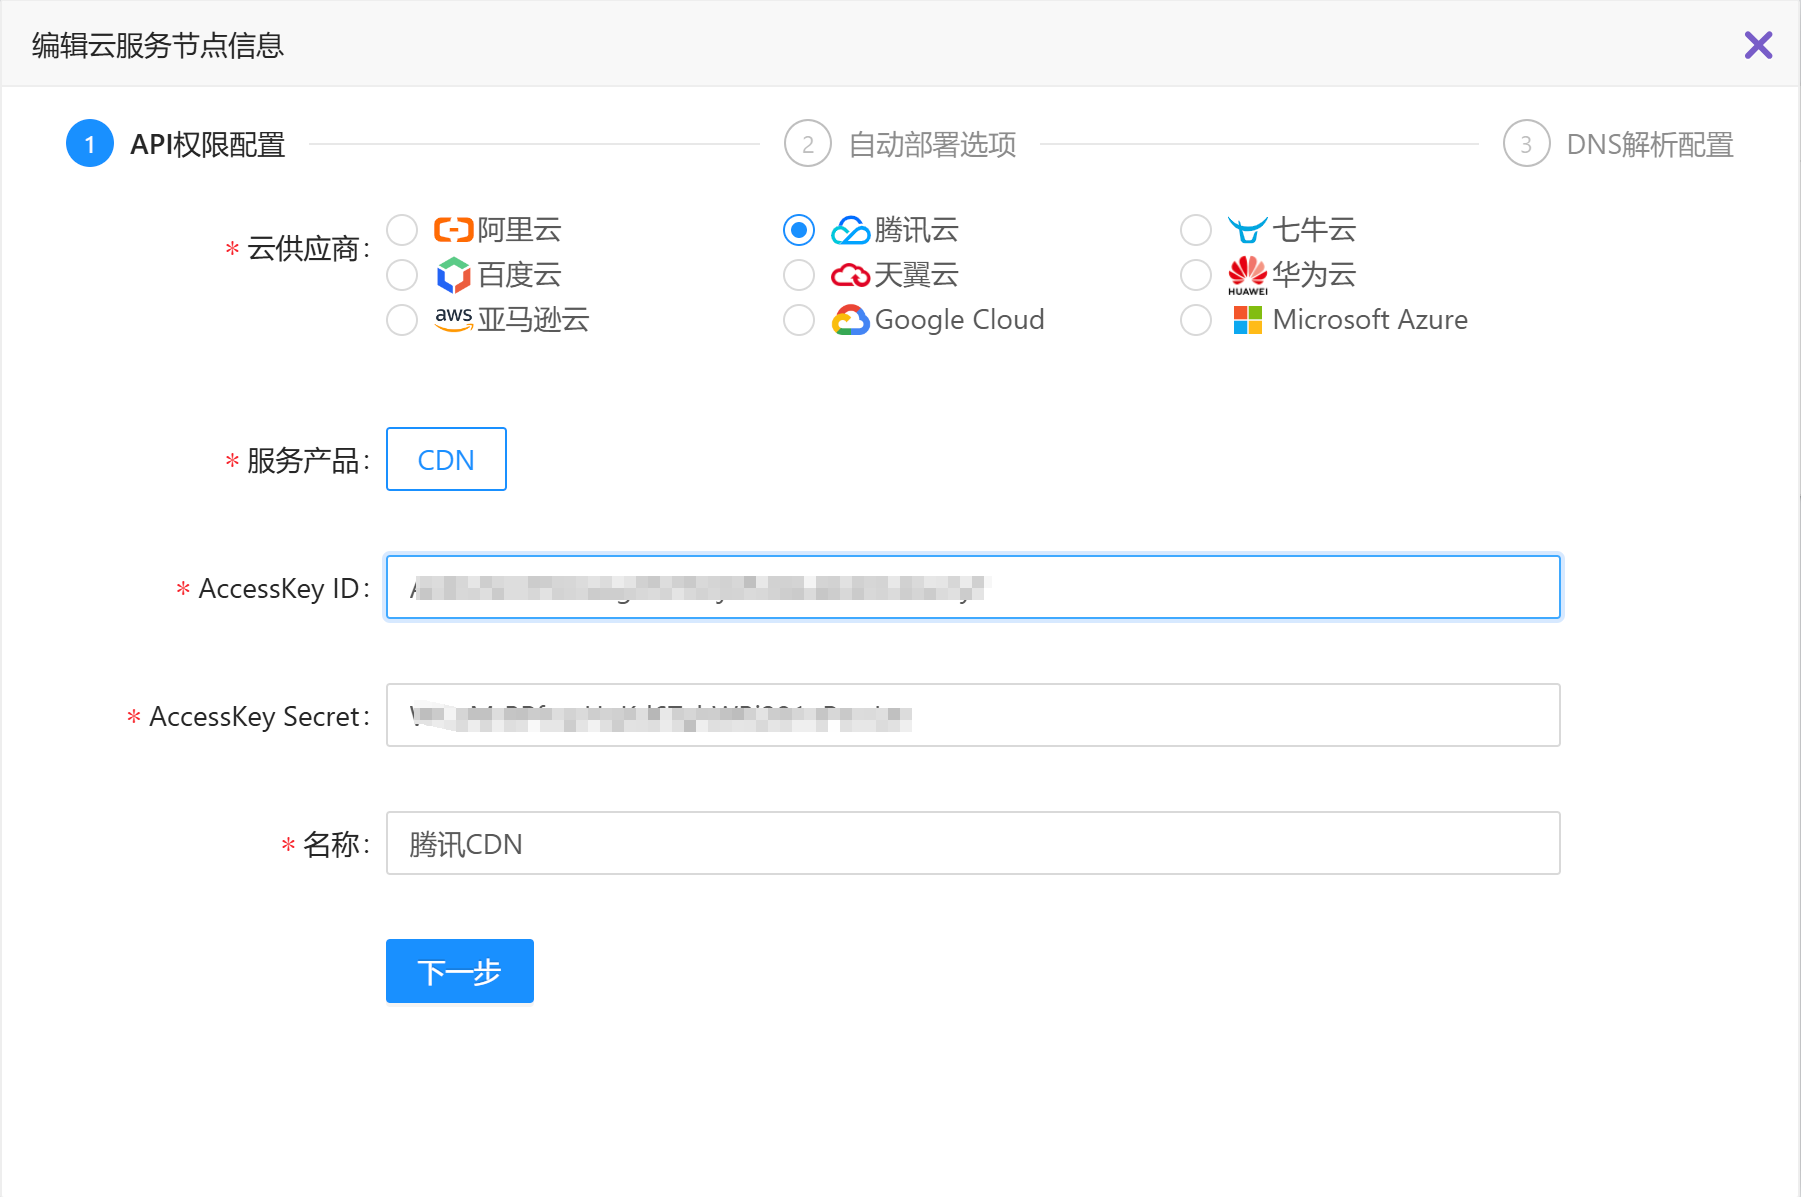Go to step 1 API权限配置
Viewport: 1801px width, 1197px height.
click(x=175, y=144)
